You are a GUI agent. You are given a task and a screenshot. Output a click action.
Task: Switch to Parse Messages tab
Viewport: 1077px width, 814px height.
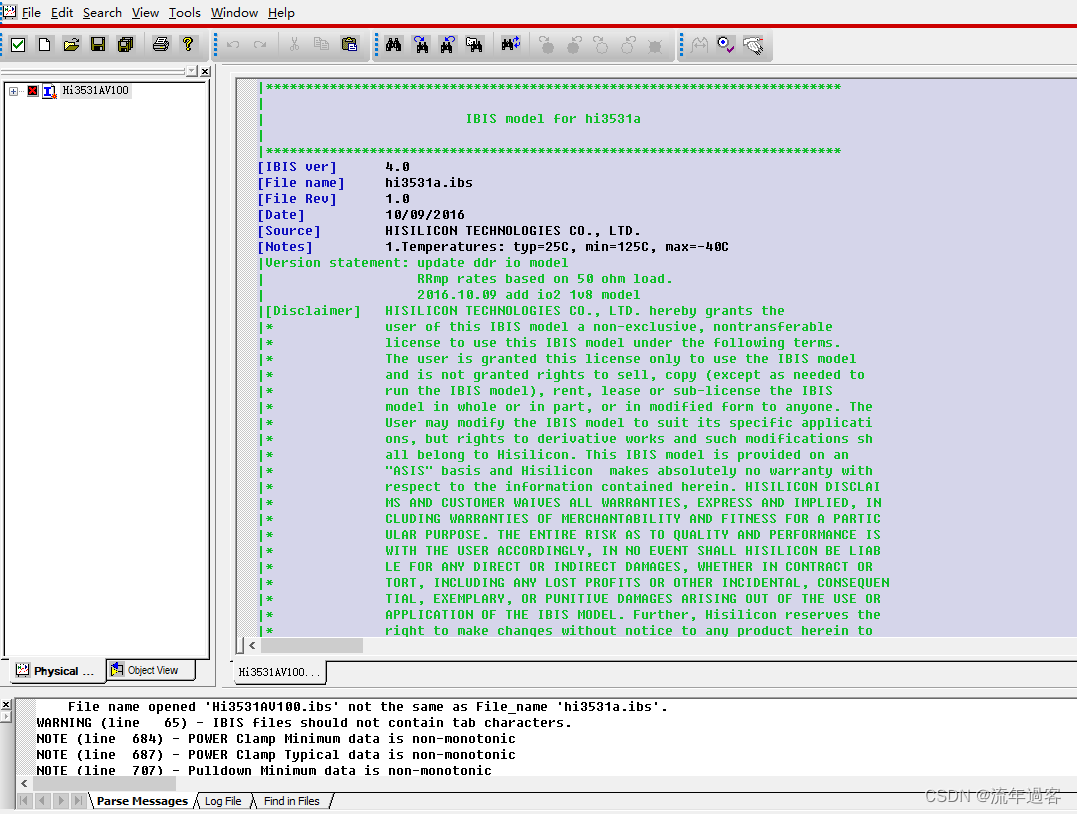(x=142, y=801)
